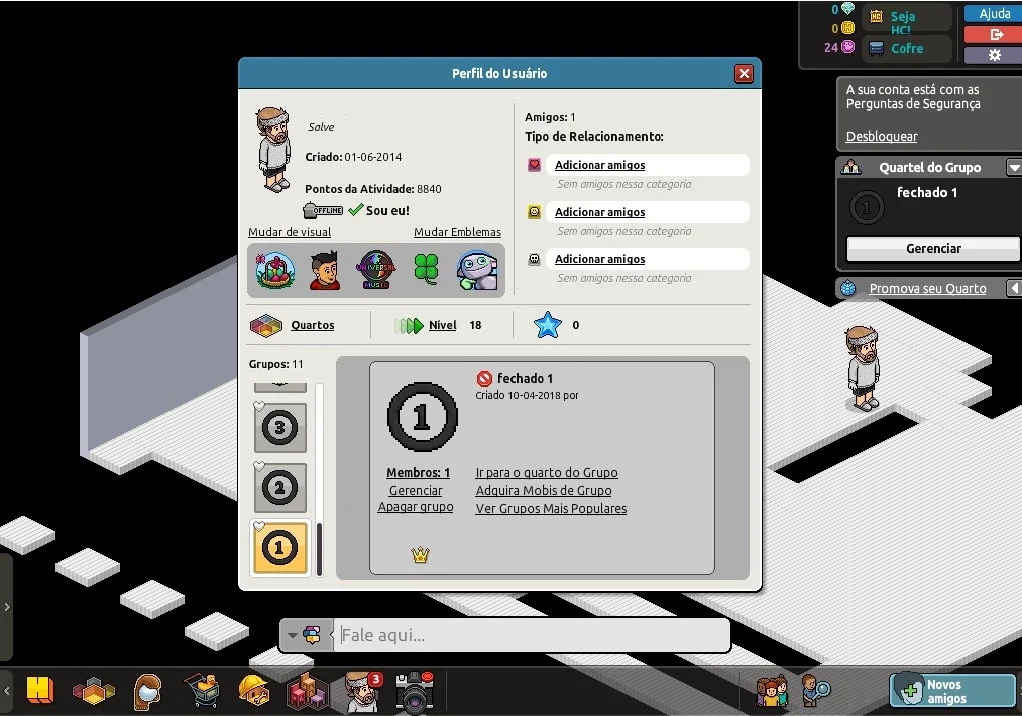Collapse the Quartel do Grupo panel arrow
This screenshot has height=716, width=1022.
(1014, 167)
